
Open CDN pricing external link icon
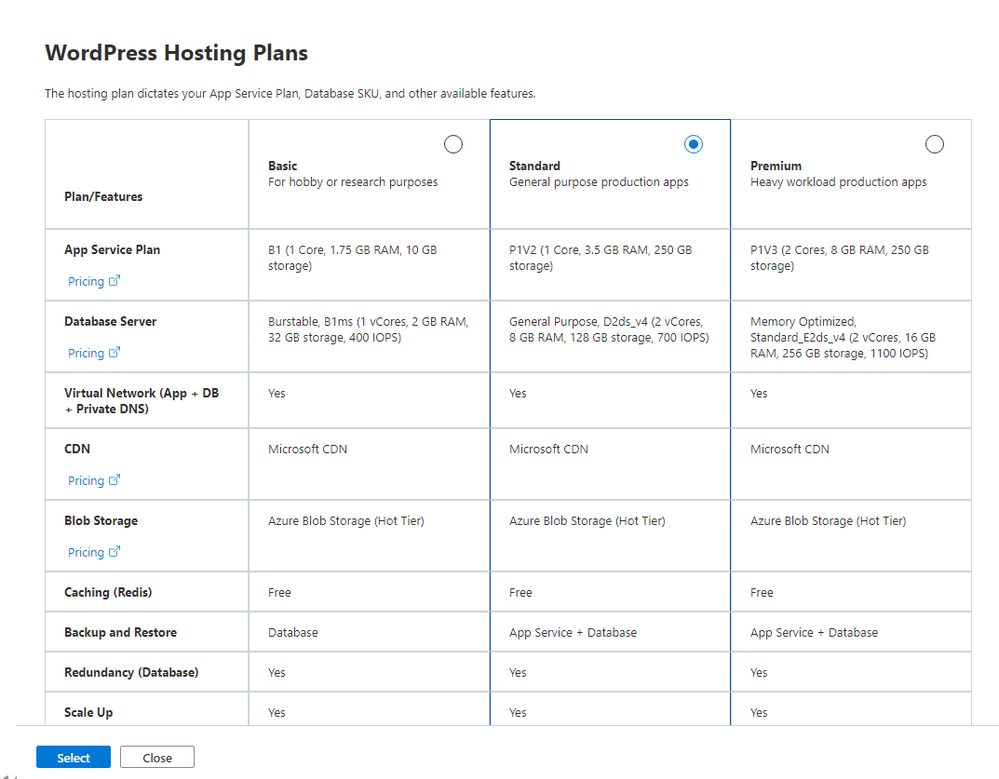(114, 480)
